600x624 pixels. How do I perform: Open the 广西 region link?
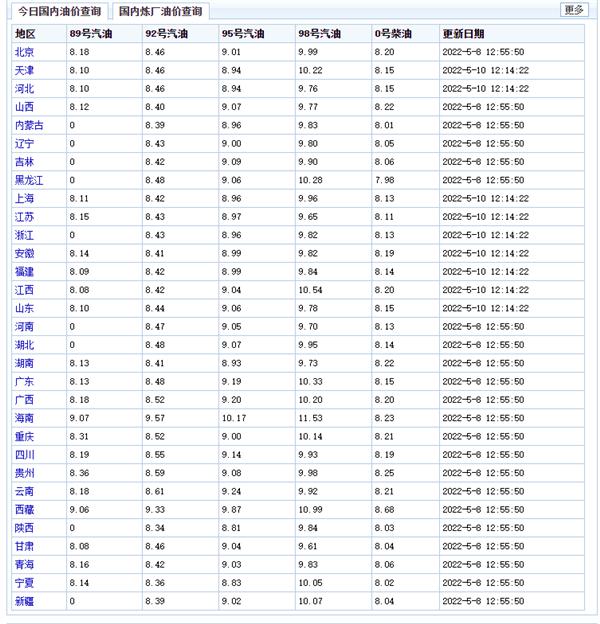pyautogui.click(x=24, y=400)
